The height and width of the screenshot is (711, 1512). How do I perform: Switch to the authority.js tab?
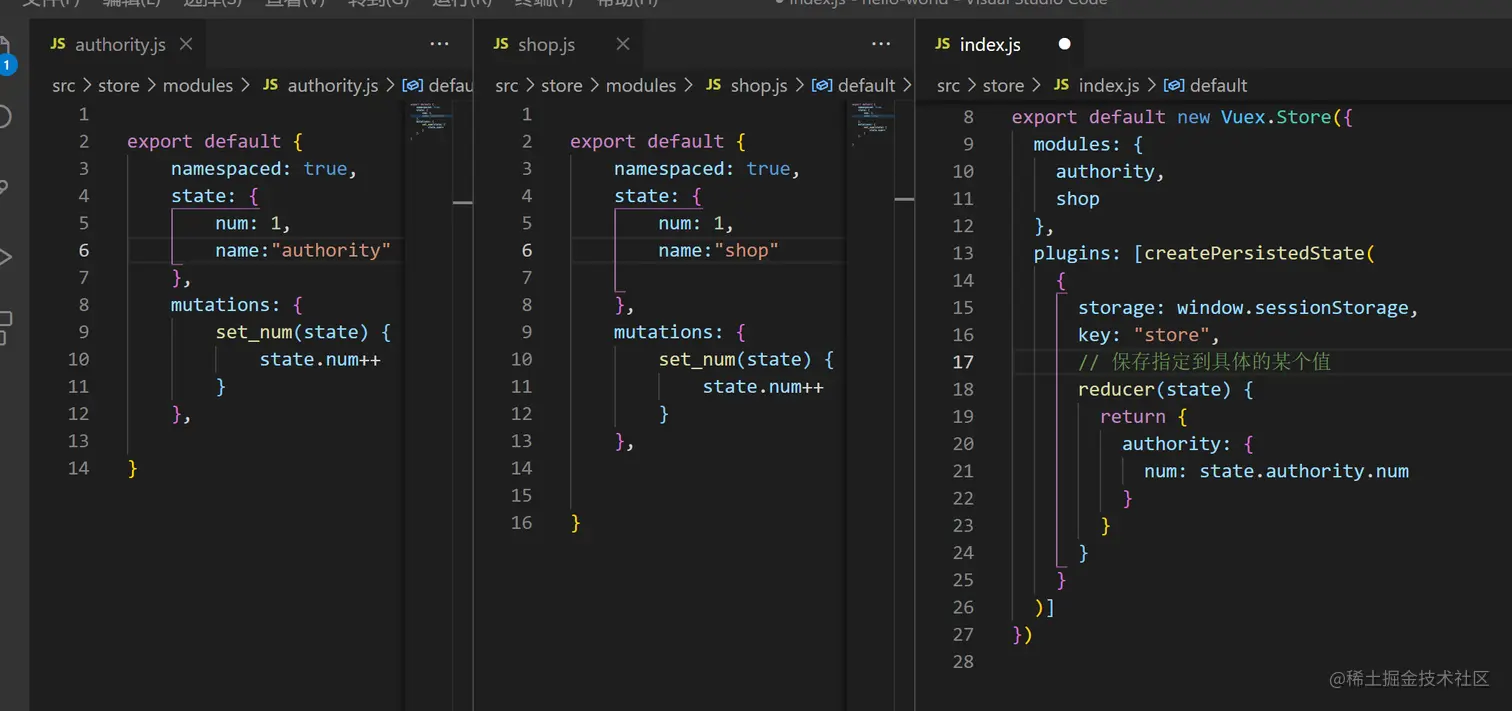point(119,44)
